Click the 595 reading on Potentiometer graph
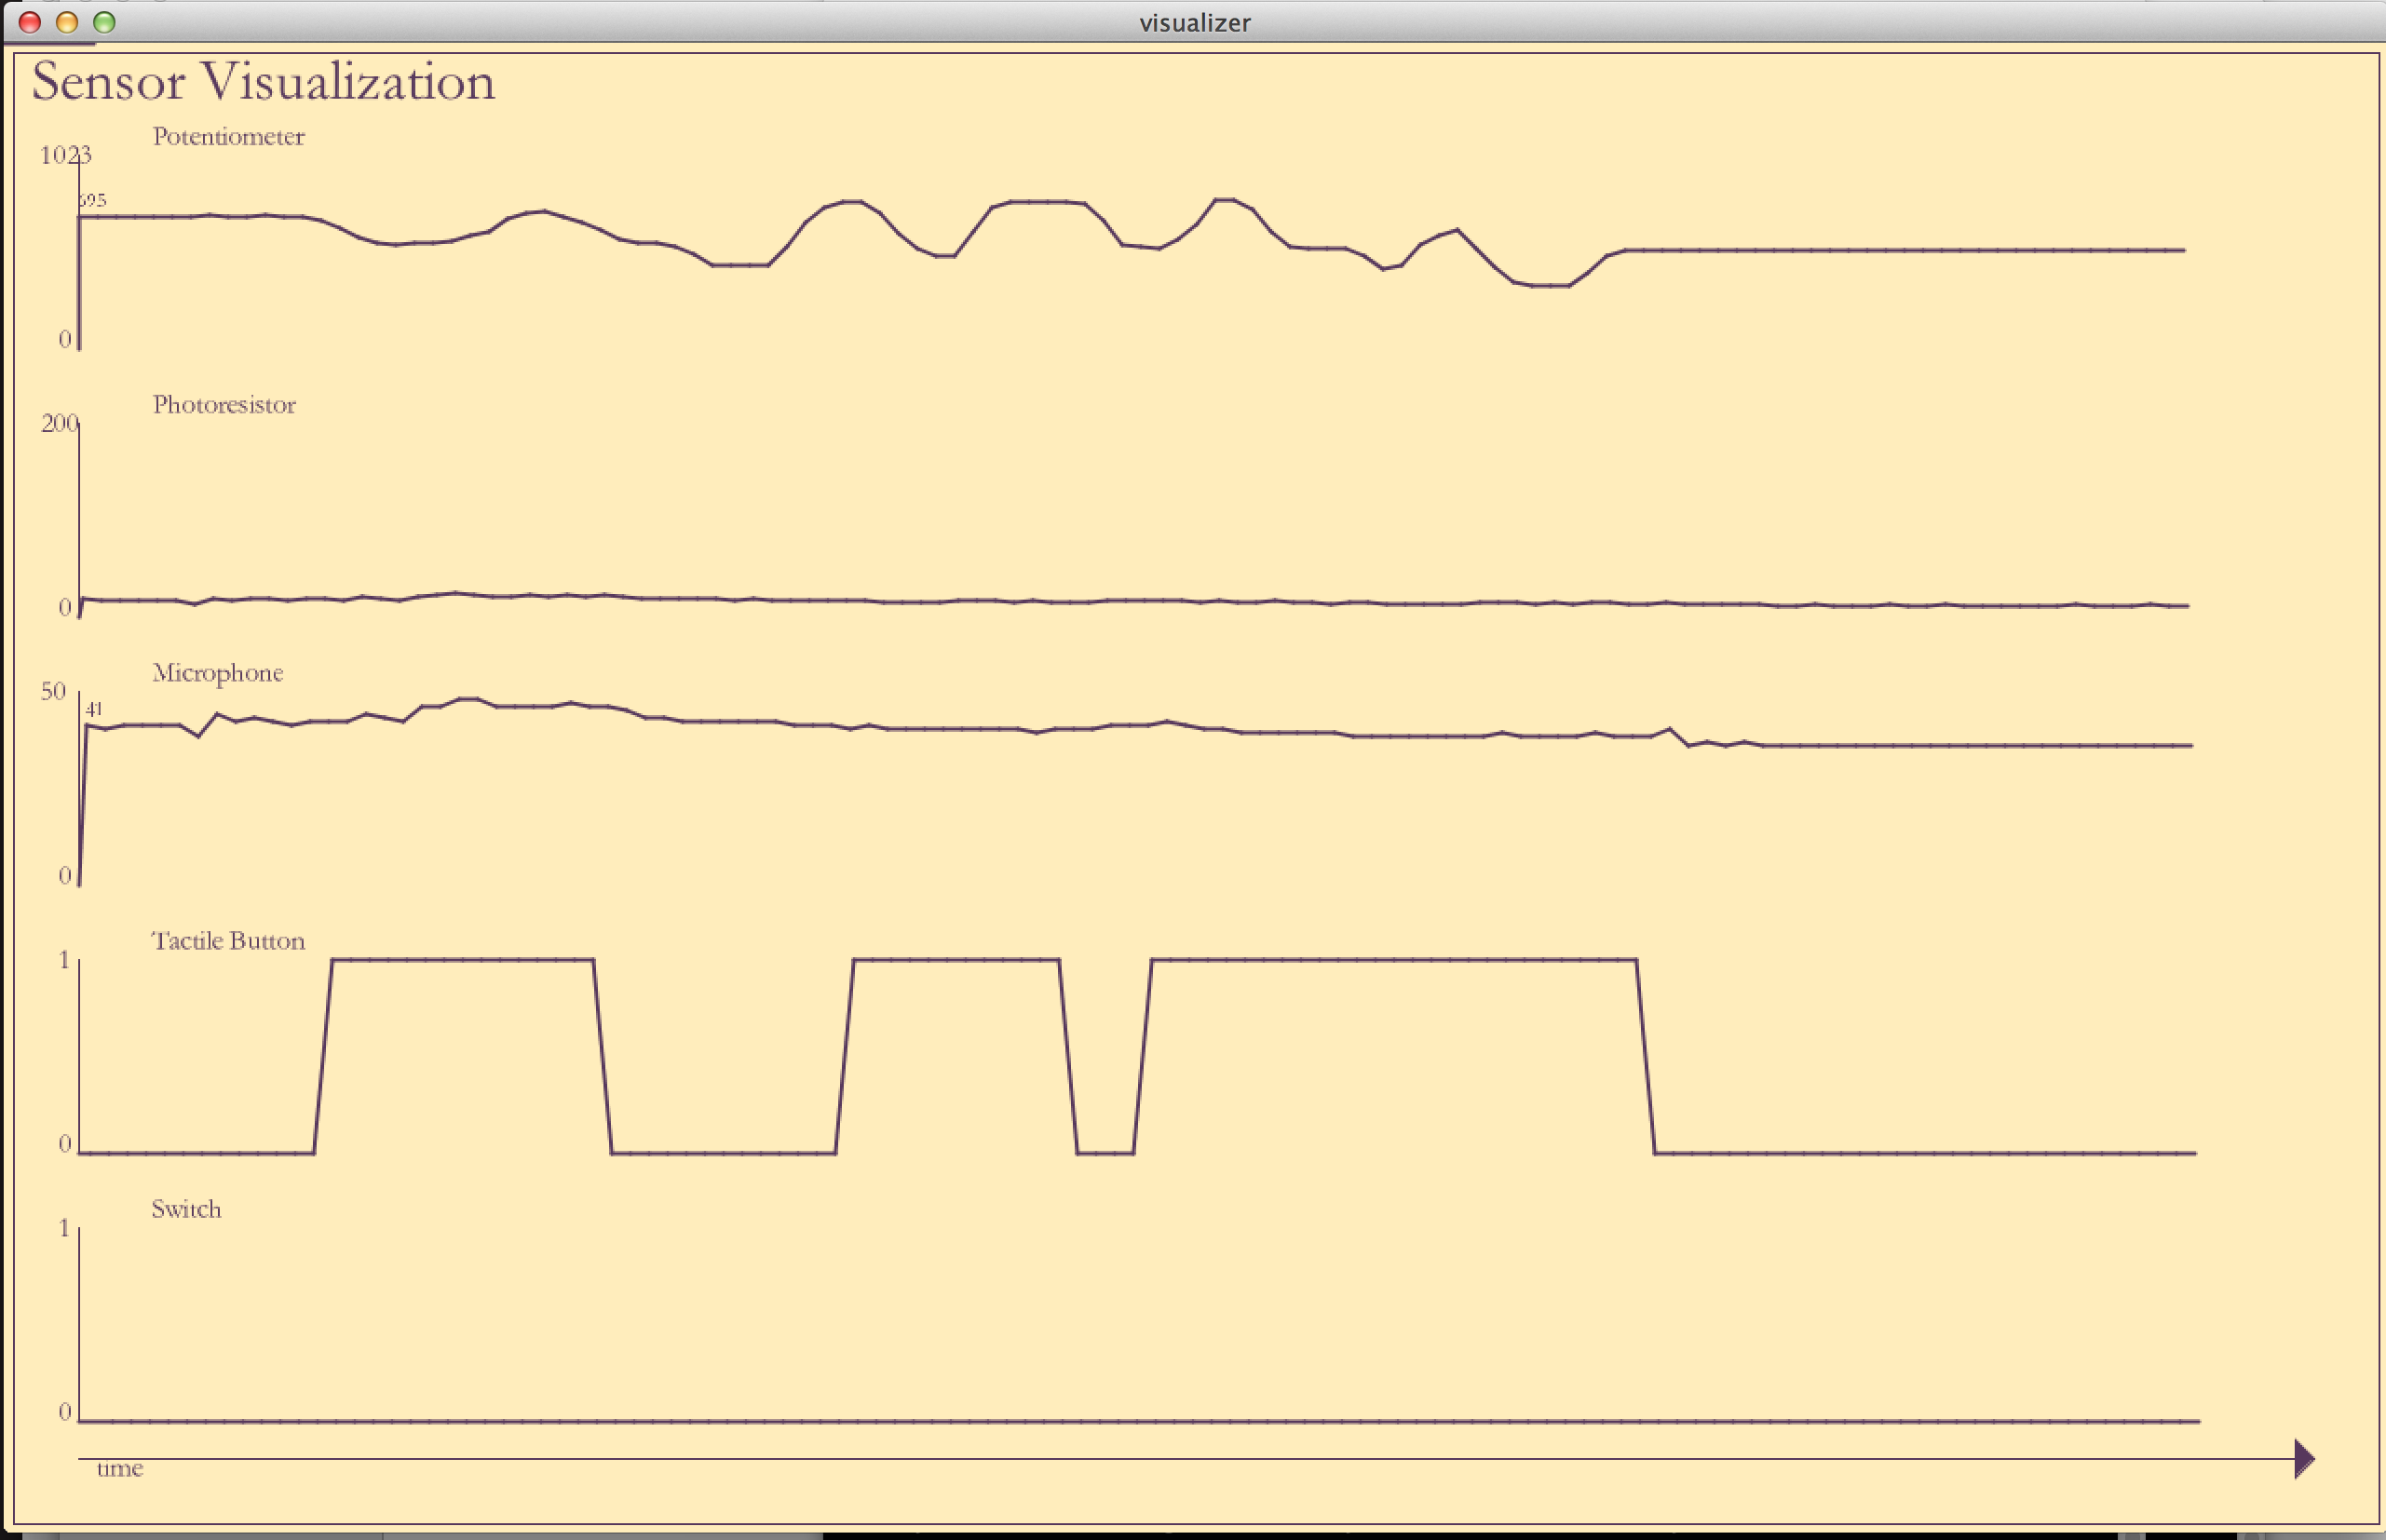2386x1540 pixels. [x=92, y=200]
